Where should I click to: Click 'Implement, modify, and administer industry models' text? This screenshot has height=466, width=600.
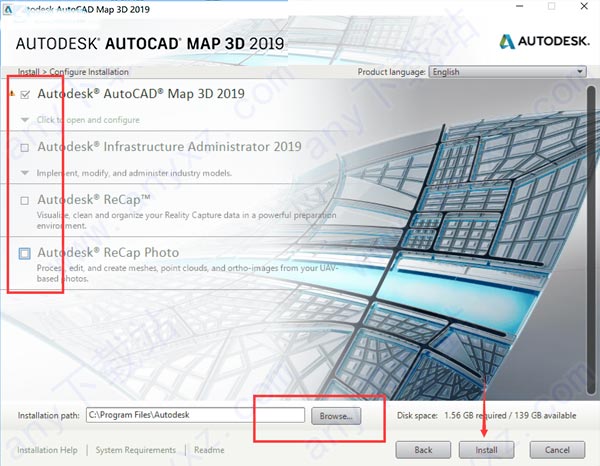click(x=134, y=173)
